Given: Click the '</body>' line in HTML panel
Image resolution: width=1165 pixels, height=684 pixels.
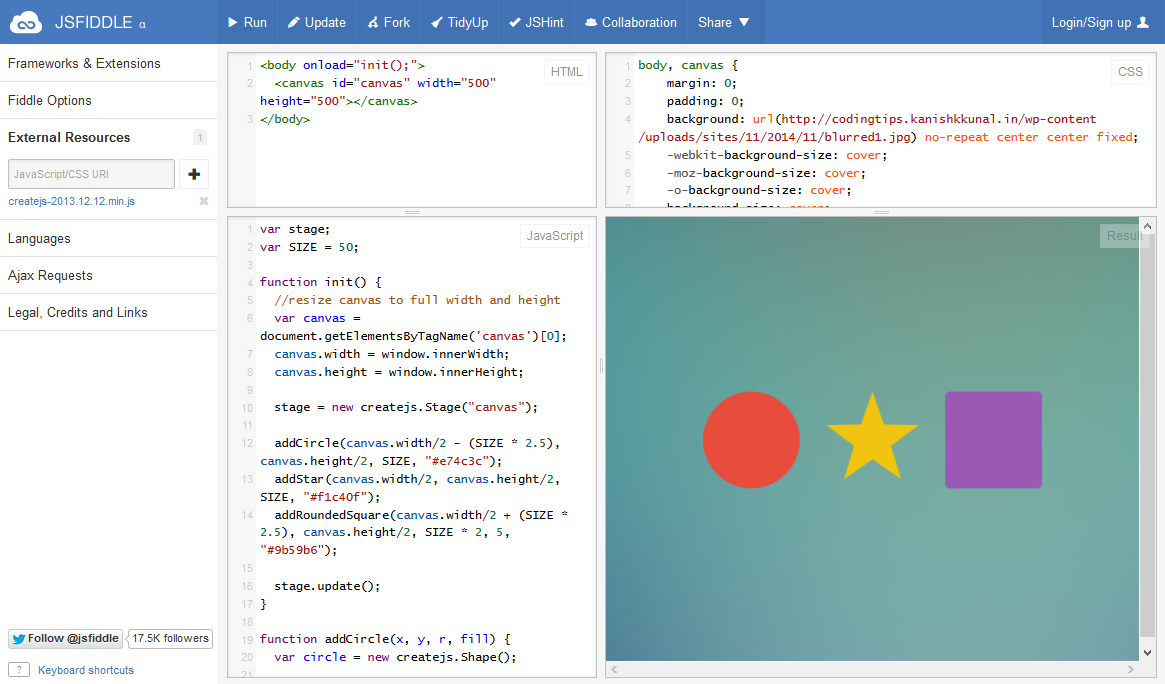Looking at the screenshot, I should [285, 119].
